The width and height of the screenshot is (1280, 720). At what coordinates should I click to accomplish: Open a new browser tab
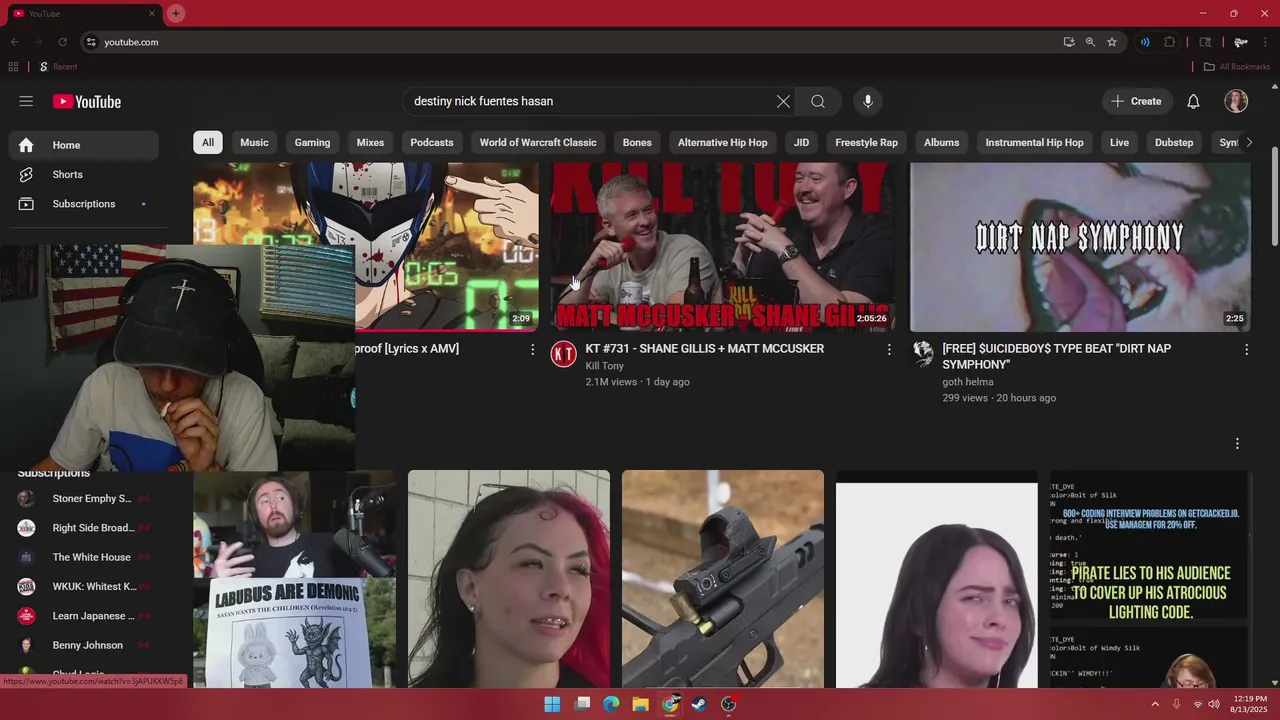pos(176,13)
